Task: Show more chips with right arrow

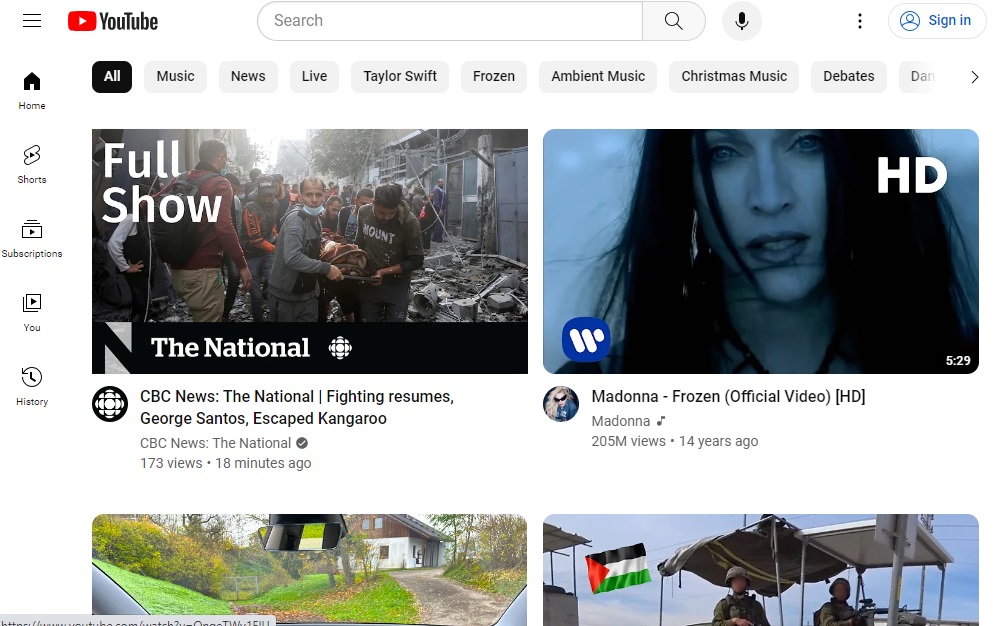Action: [974, 77]
